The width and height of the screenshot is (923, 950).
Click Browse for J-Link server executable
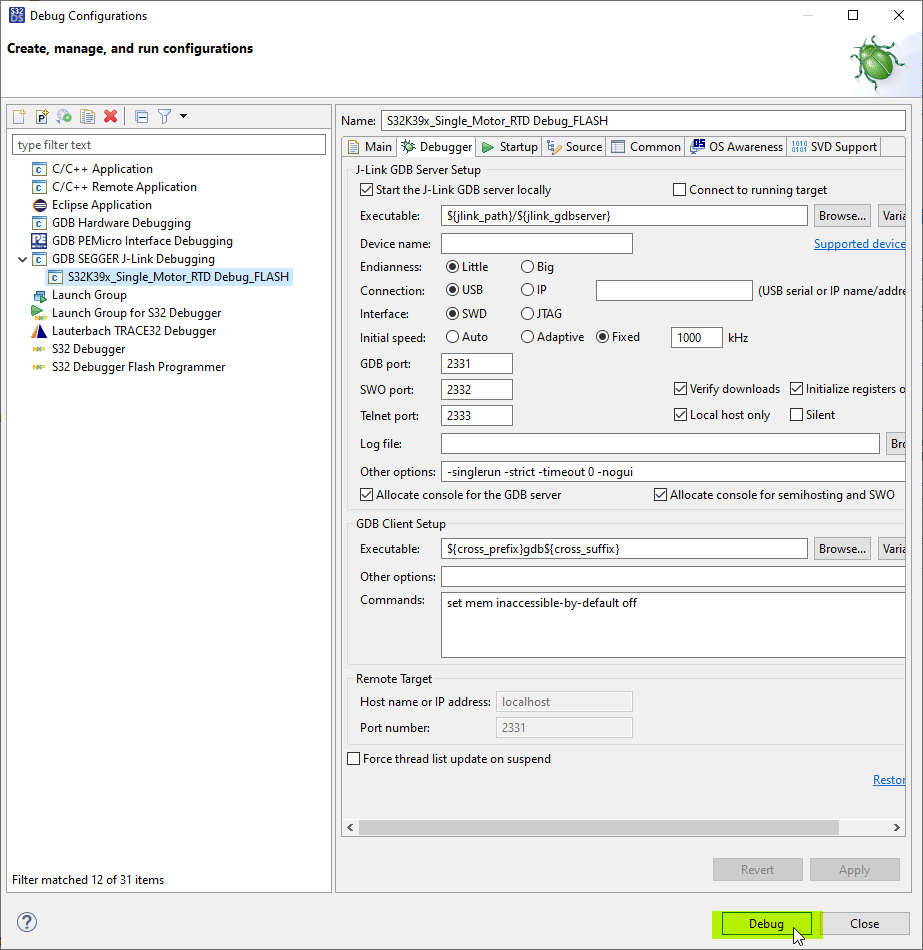click(842, 216)
